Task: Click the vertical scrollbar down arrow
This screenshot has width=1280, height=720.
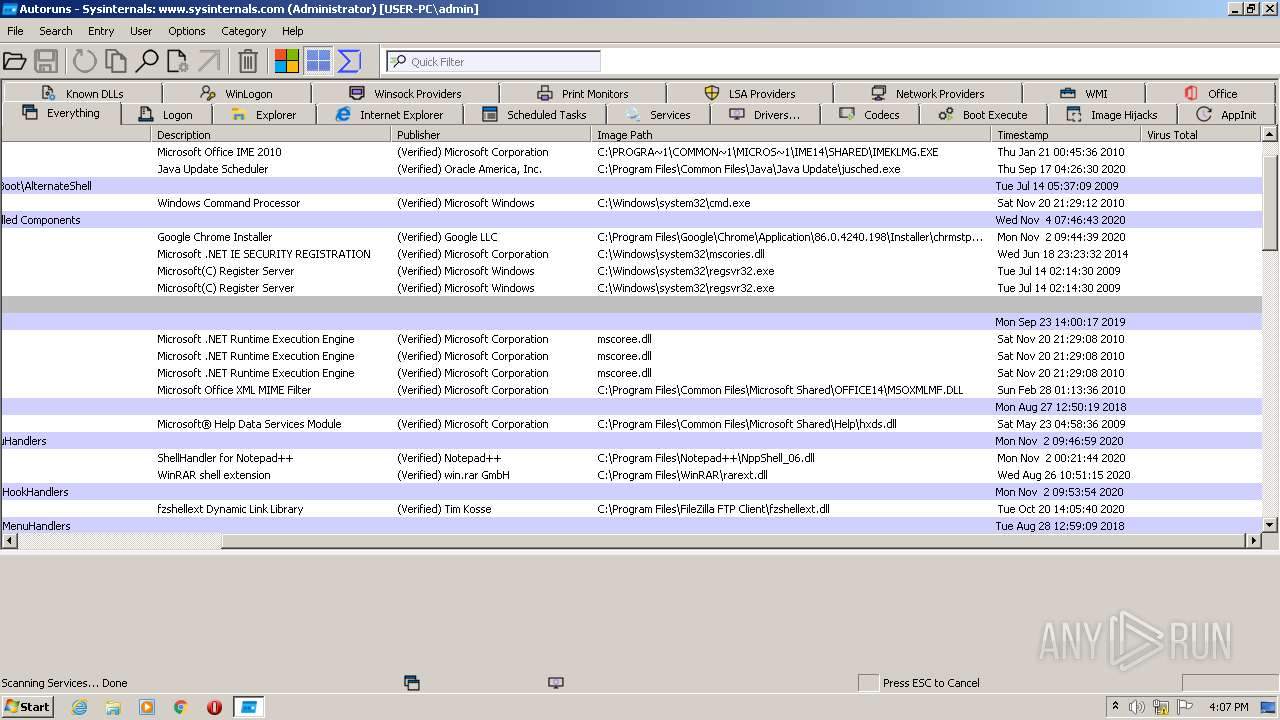Action: click(x=1270, y=525)
